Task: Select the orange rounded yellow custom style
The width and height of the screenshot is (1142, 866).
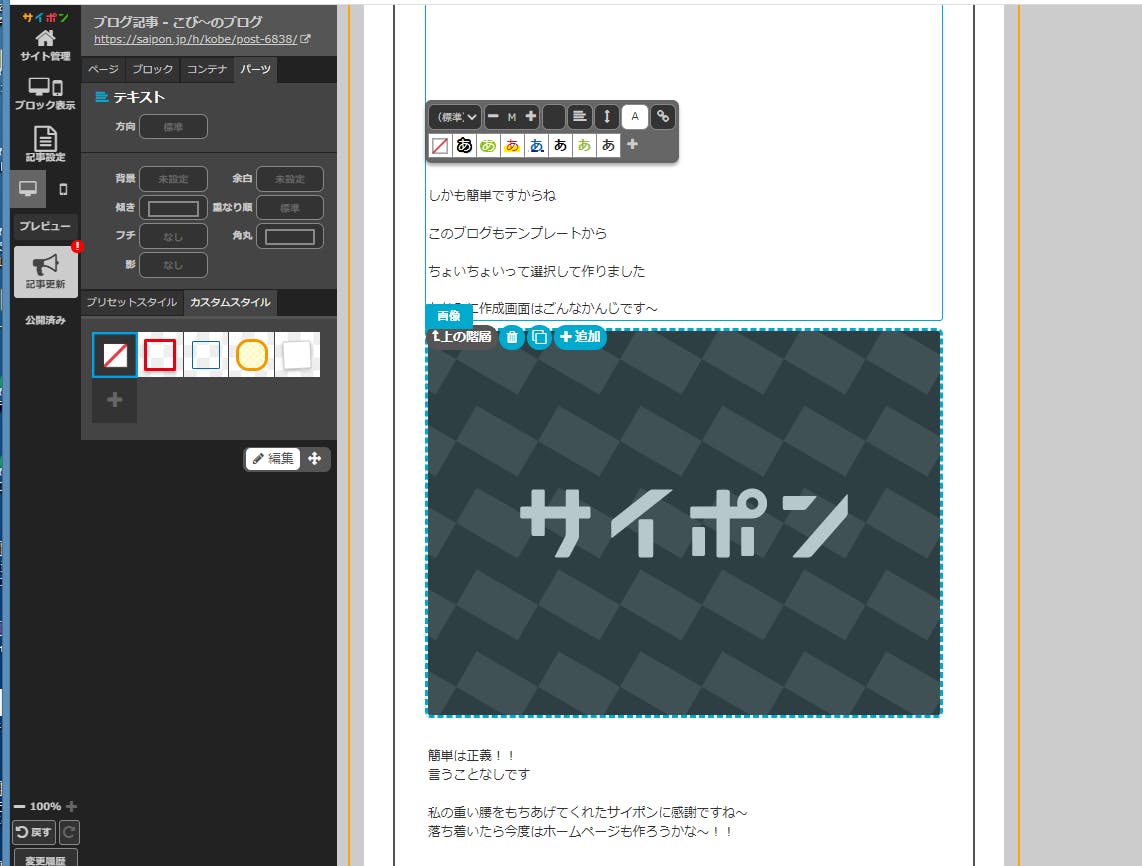Action: coord(251,355)
